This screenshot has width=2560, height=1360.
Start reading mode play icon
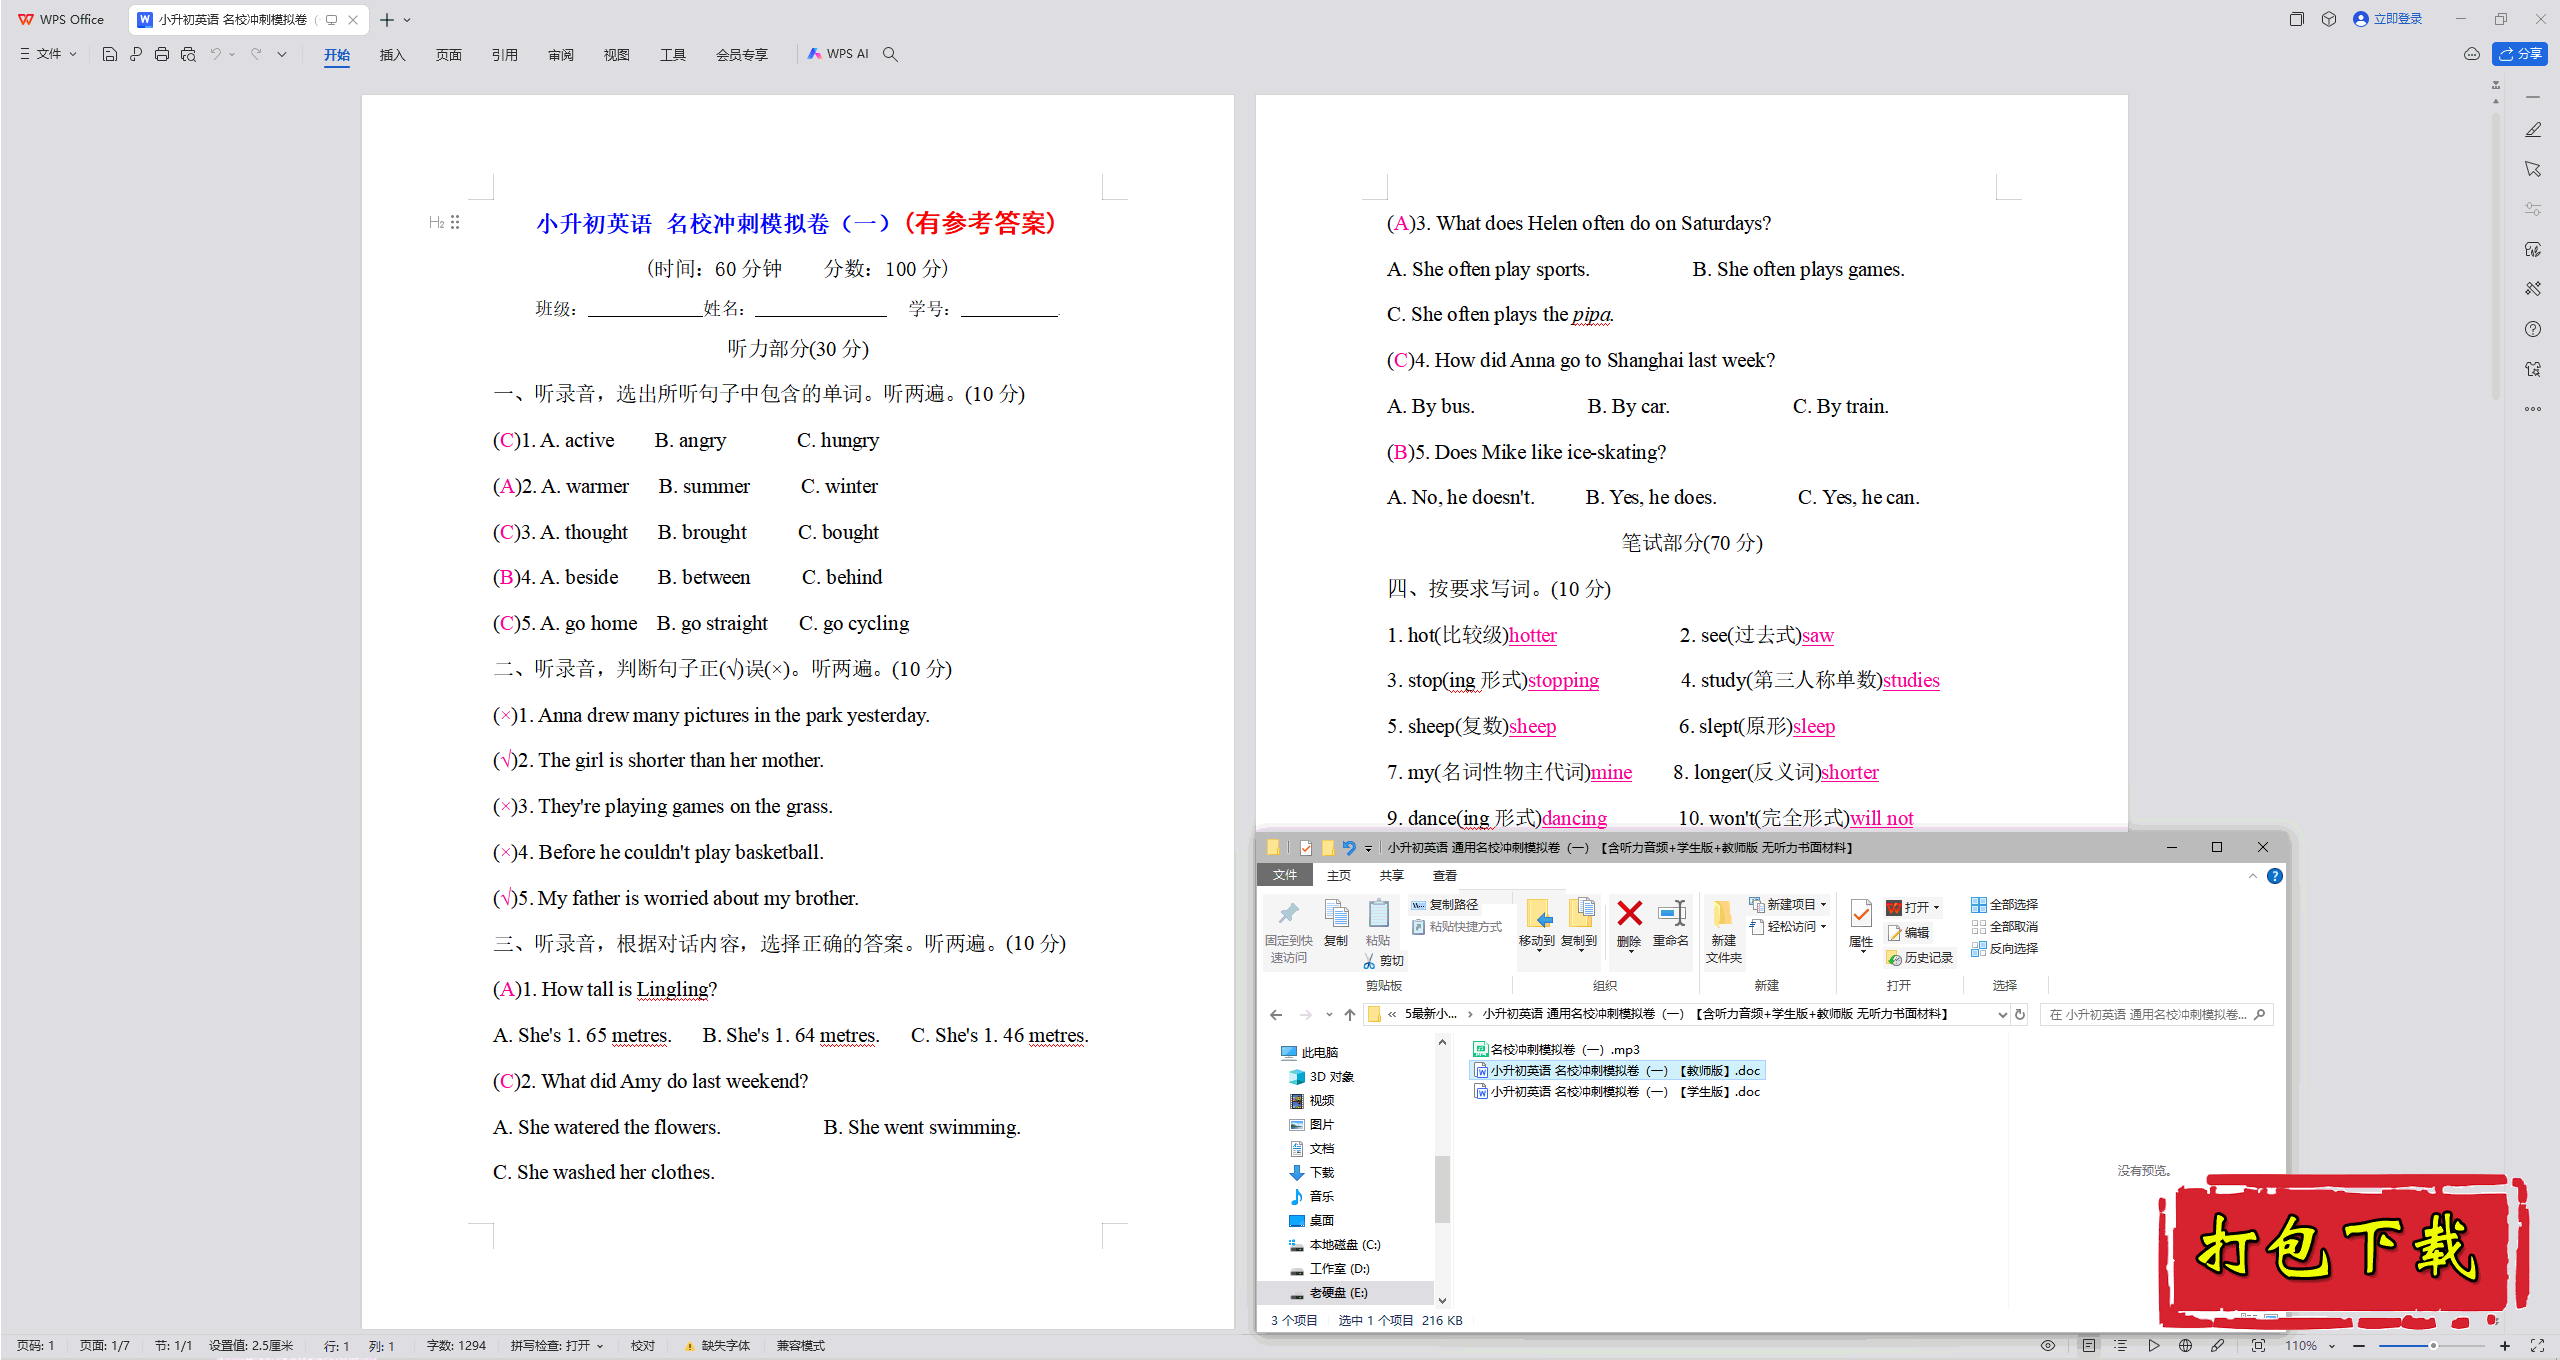point(2154,1346)
